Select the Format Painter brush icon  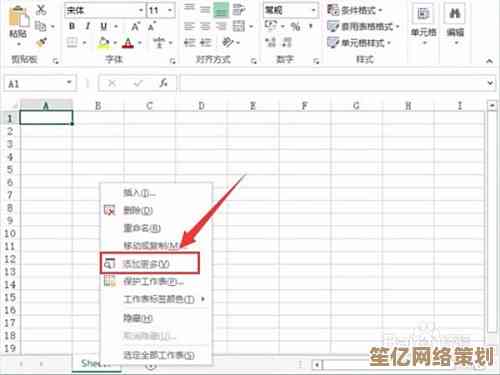click(41, 42)
